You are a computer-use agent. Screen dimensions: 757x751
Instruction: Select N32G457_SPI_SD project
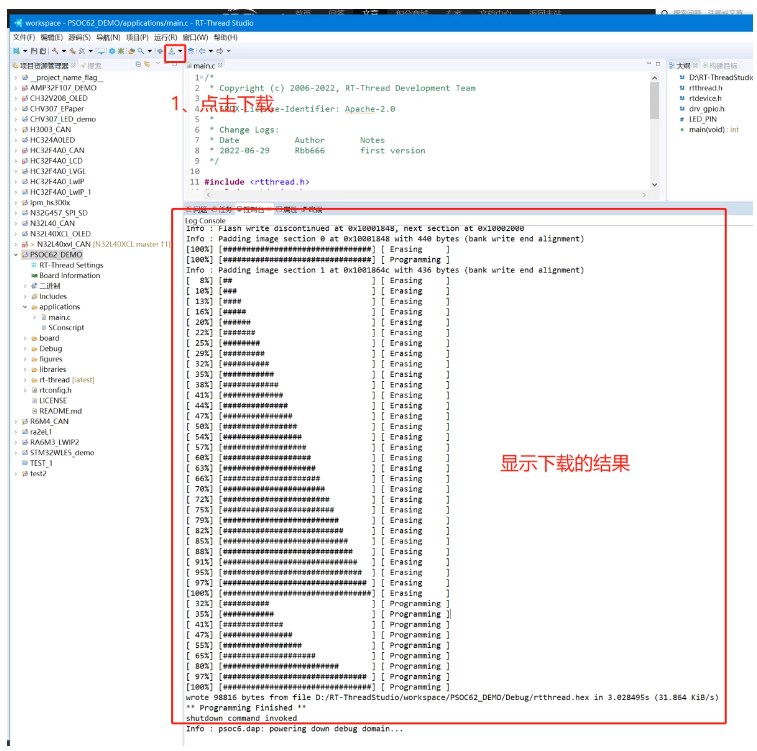[58, 213]
